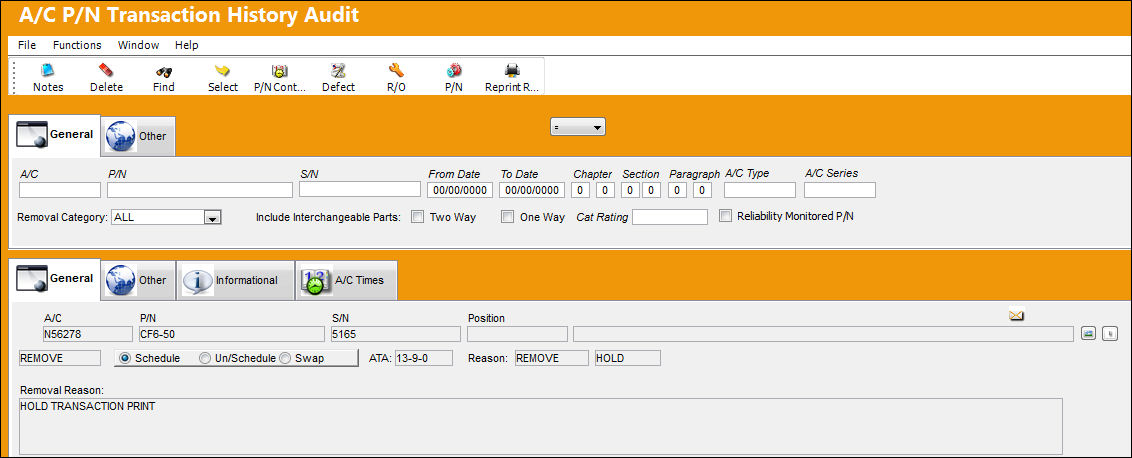Open the Functions menu
Screen dimensions: 1132x458
pos(77,45)
